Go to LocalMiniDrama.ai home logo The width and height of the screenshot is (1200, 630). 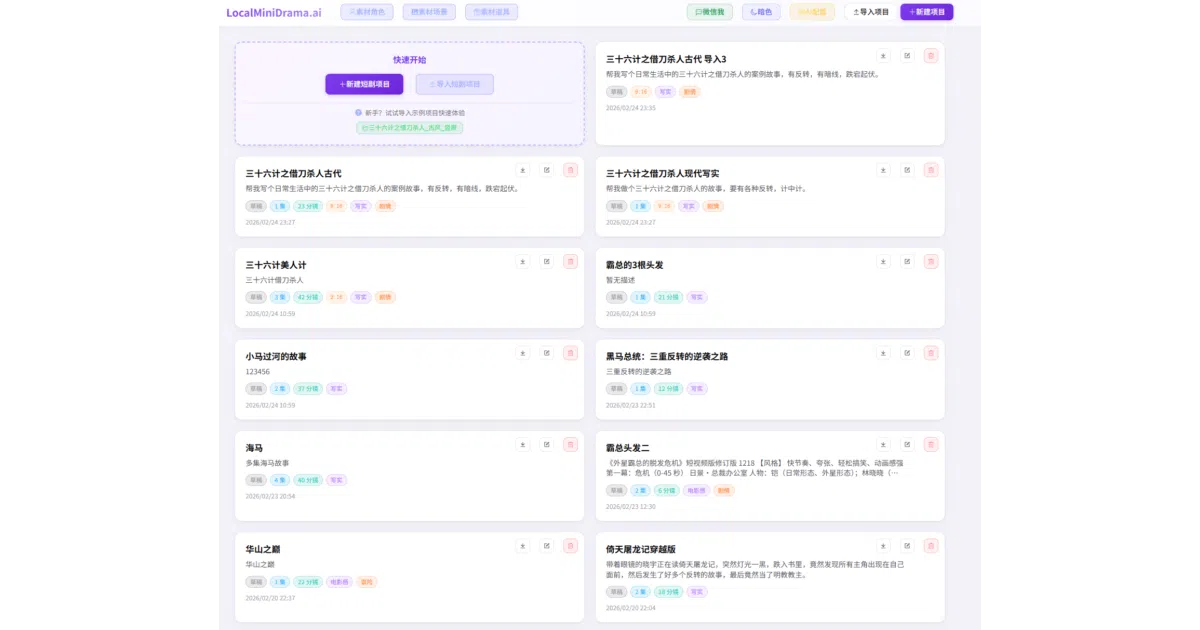[274, 13]
